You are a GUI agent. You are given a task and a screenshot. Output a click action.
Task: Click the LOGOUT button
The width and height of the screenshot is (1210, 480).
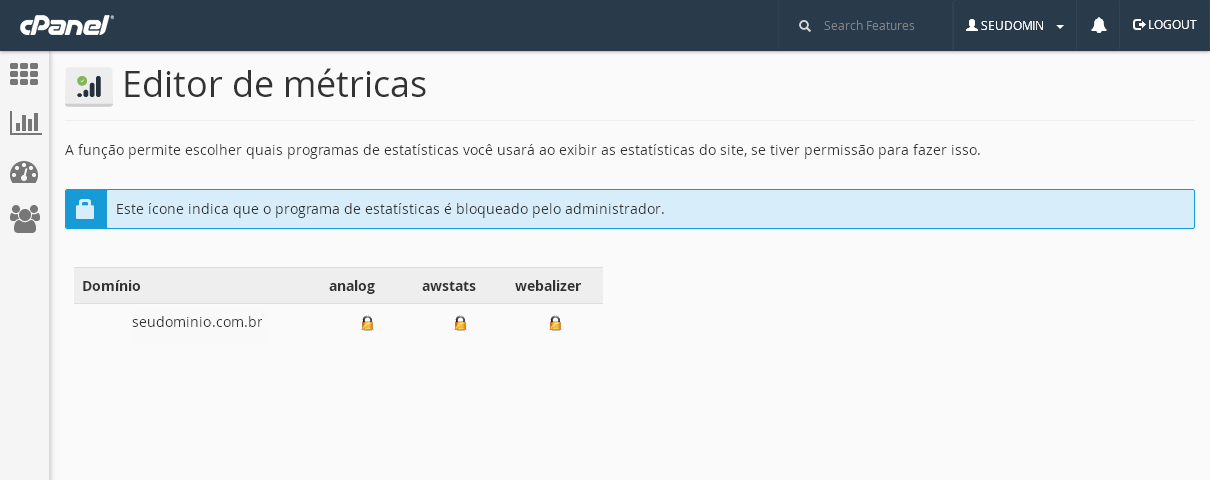(x=1165, y=25)
